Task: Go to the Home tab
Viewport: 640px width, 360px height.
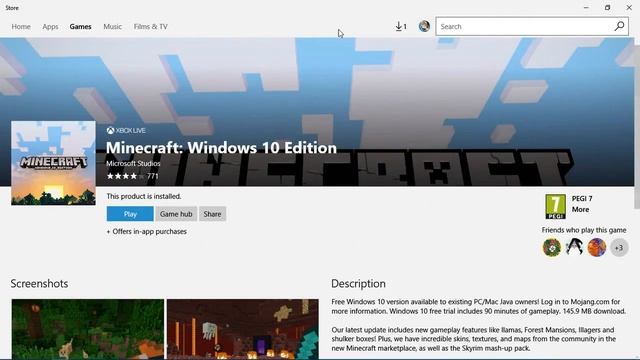Action: [21, 27]
